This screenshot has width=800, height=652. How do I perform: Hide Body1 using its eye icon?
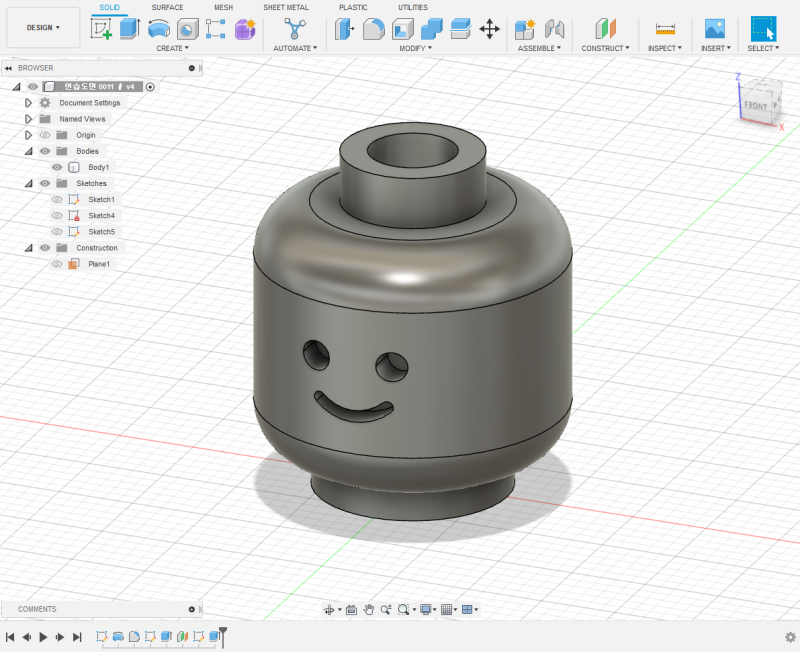(x=57, y=167)
